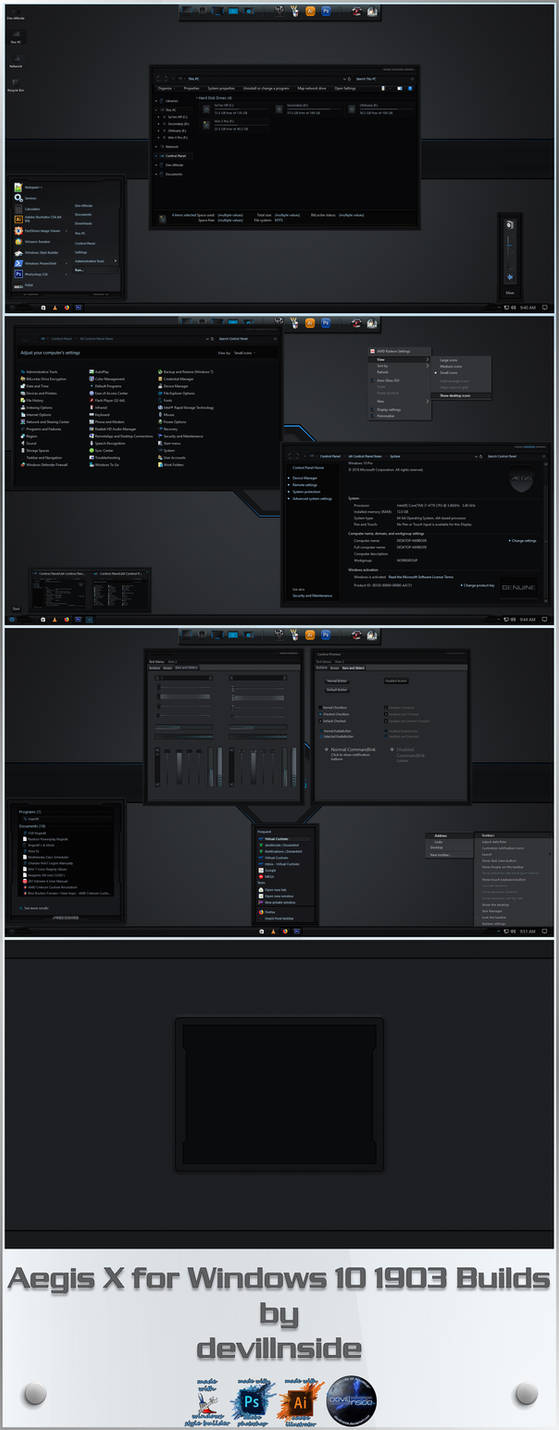
Task: Click System properties in Explorer toolbar
Action: (x=221, y=88)
